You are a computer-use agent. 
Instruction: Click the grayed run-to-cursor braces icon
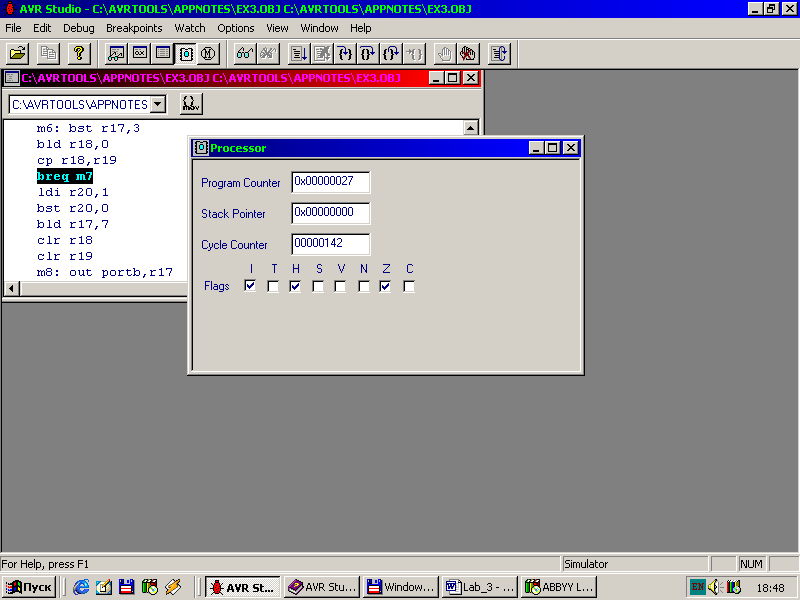pos(414,54)
